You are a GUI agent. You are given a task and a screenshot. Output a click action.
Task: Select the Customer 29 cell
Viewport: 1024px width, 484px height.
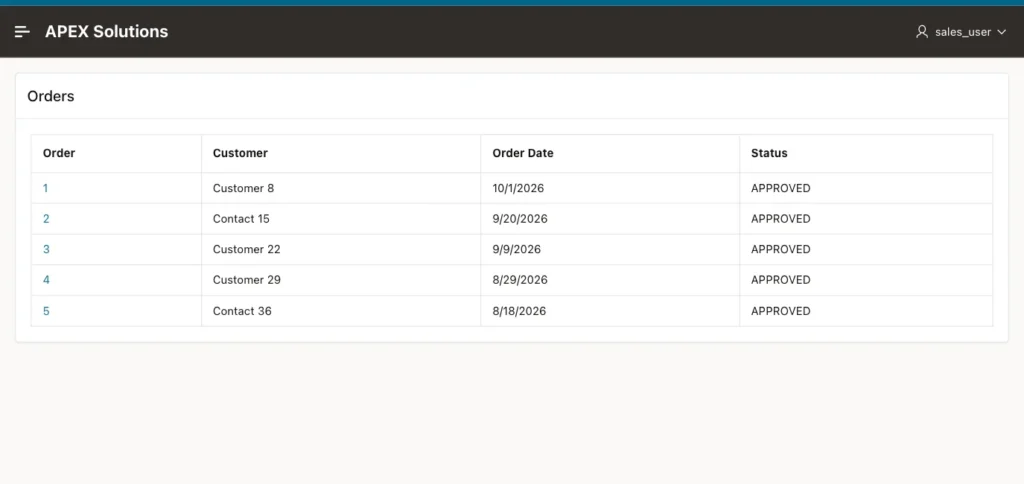pyautogui.click(x=247, y=280)
